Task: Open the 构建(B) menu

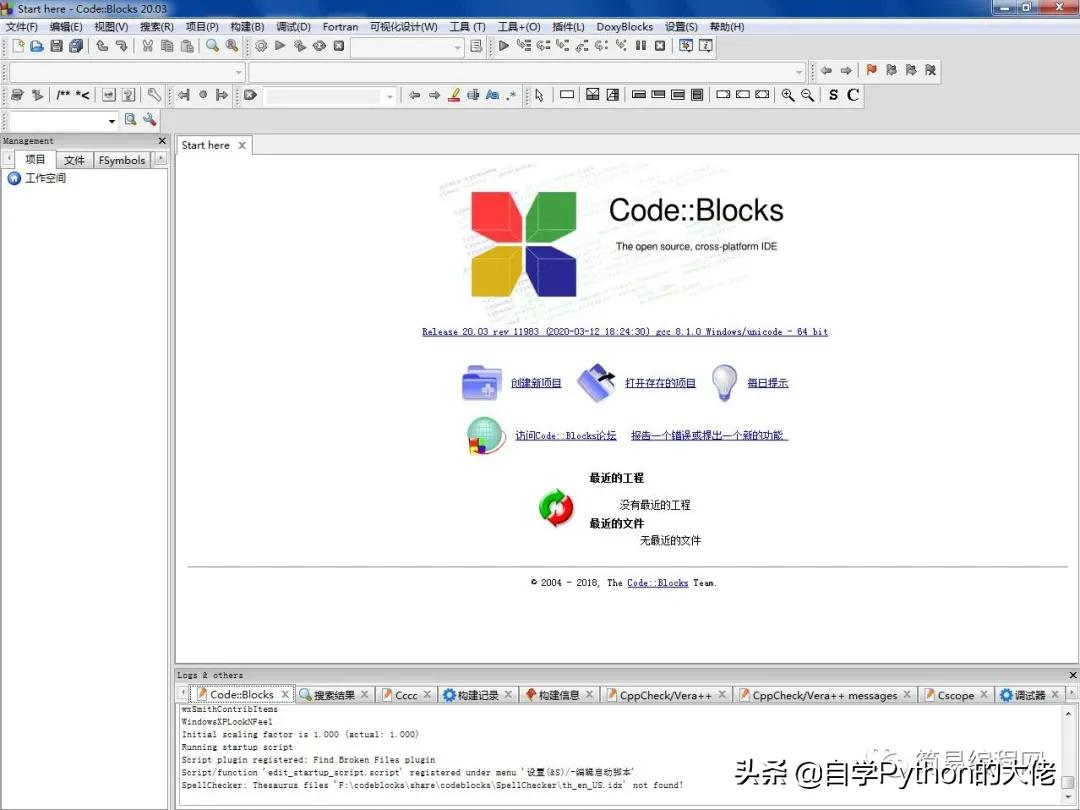Action: pos(247,27)
